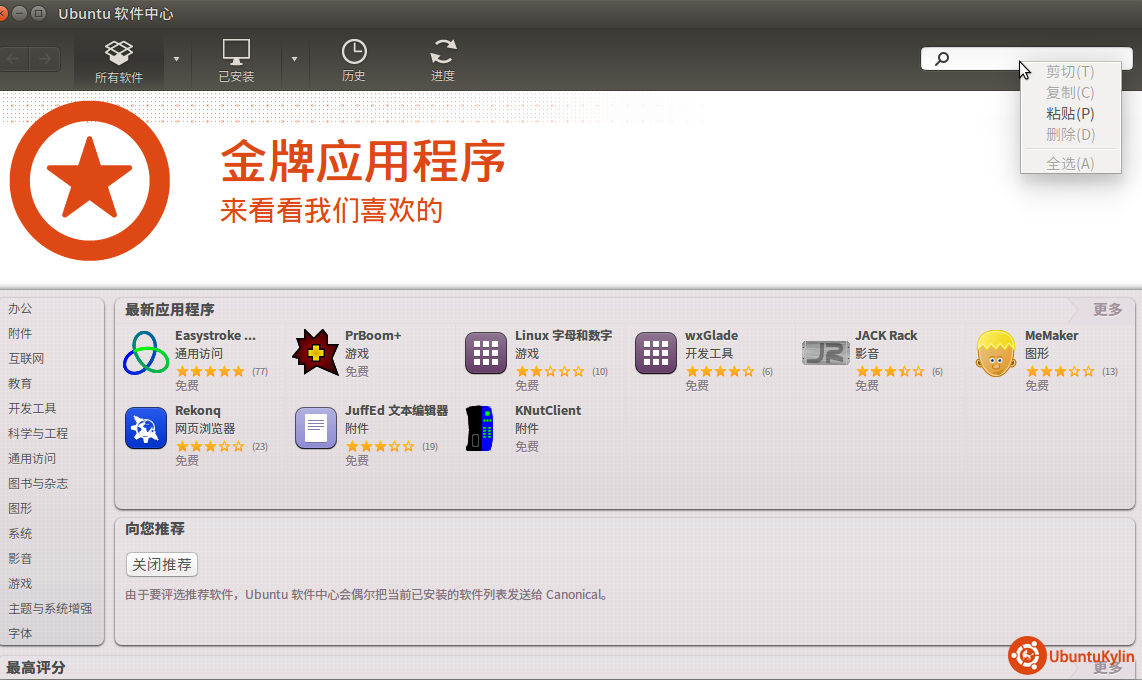Image resolution: width=1142 pixels, height=680 pixels.
Task: Open the Progress (进度) view
Action: [443, 60]
